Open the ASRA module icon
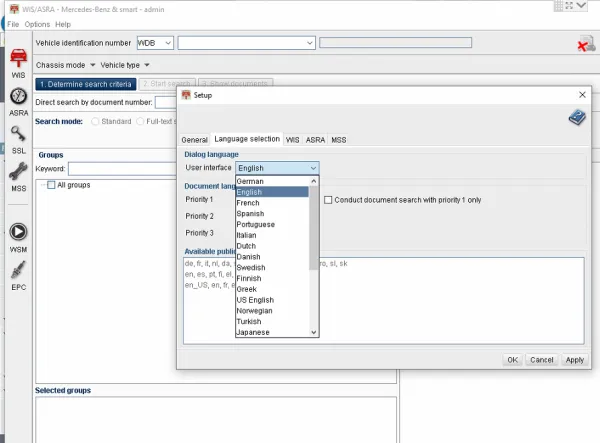The image size is (600, 443). coord(18,98)
